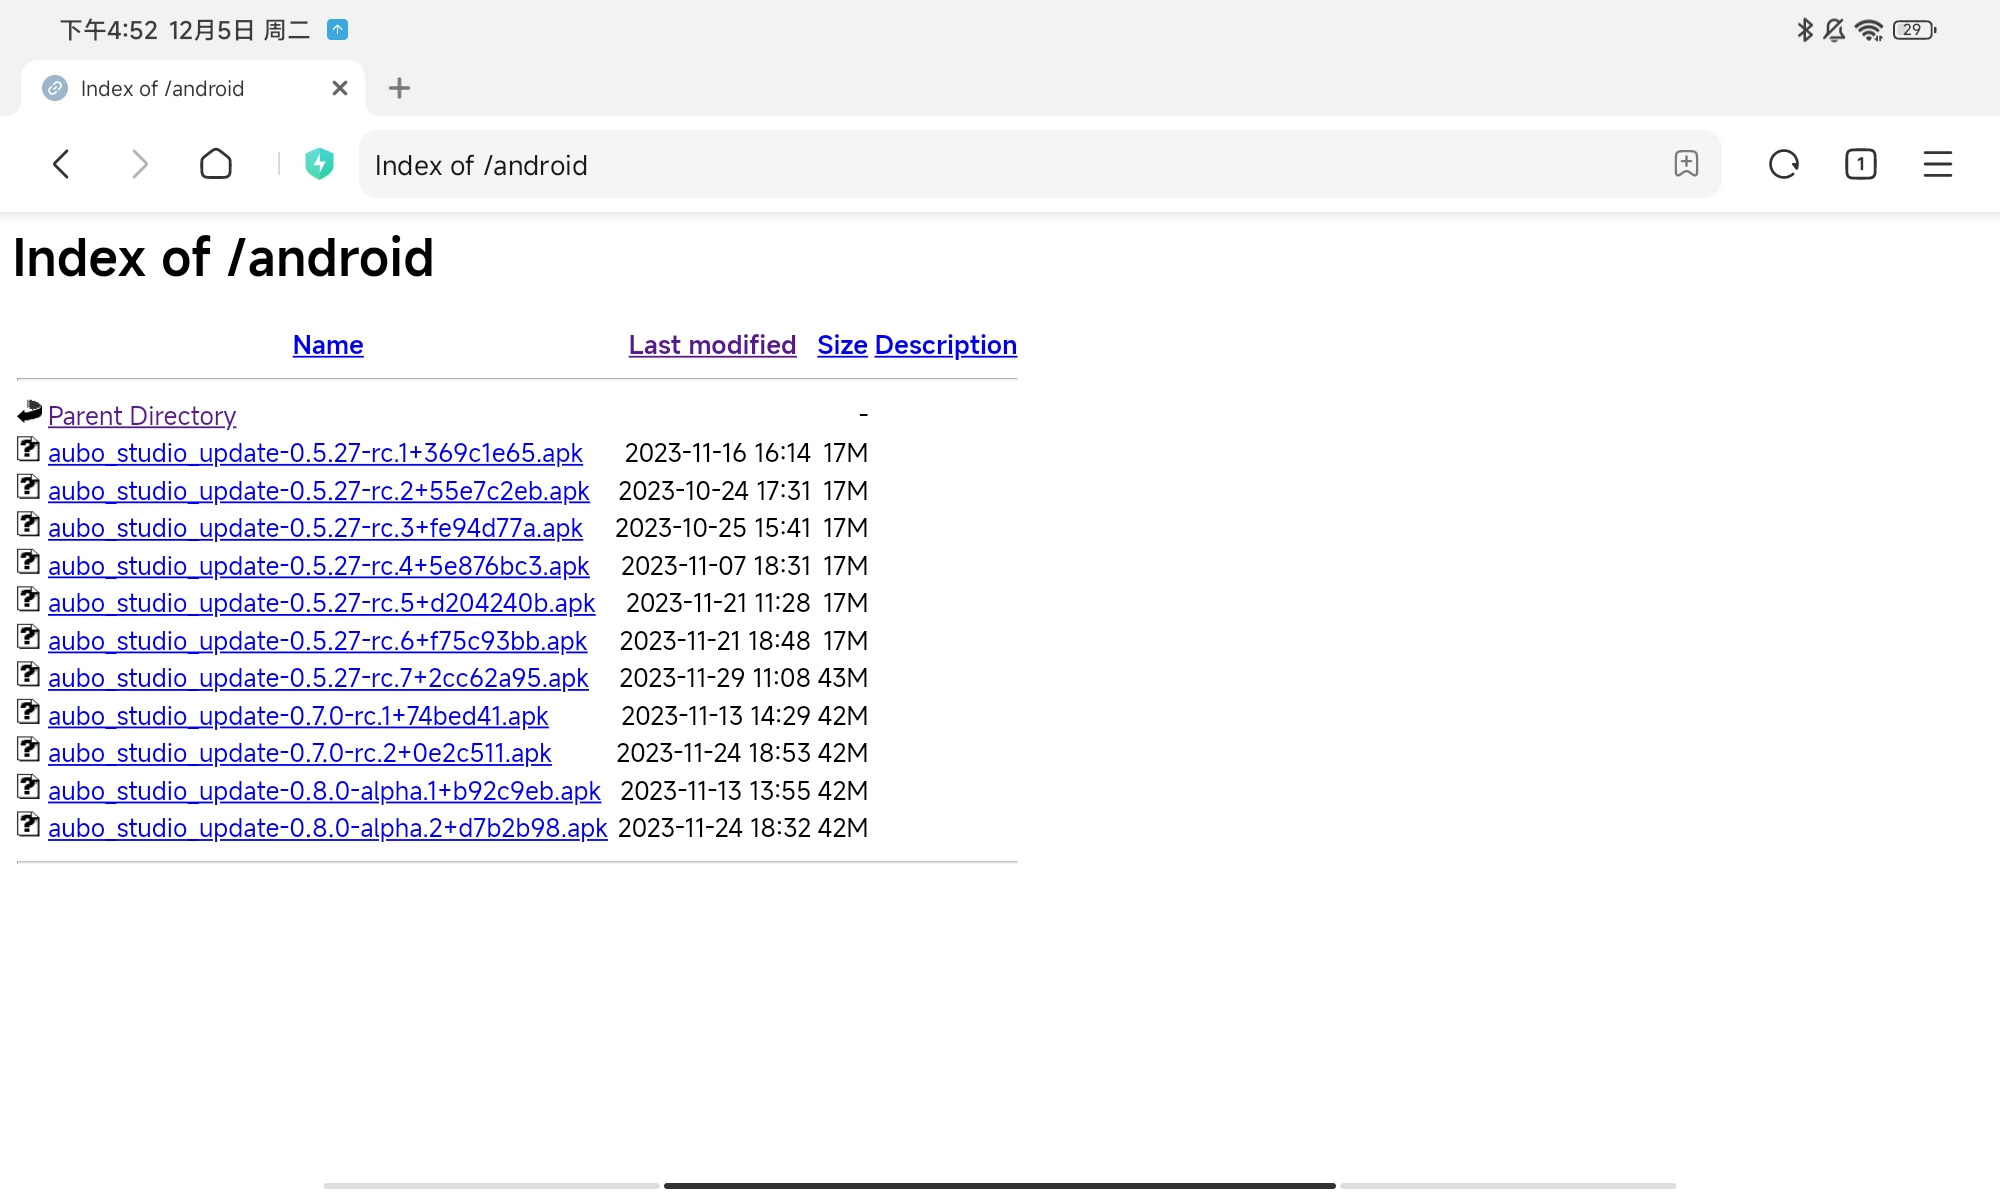This screenshot has height=1200, width=2000.
Task: Click file icon beside 0.5.27-rc.1 apk
Action: [x=29, y=450]
